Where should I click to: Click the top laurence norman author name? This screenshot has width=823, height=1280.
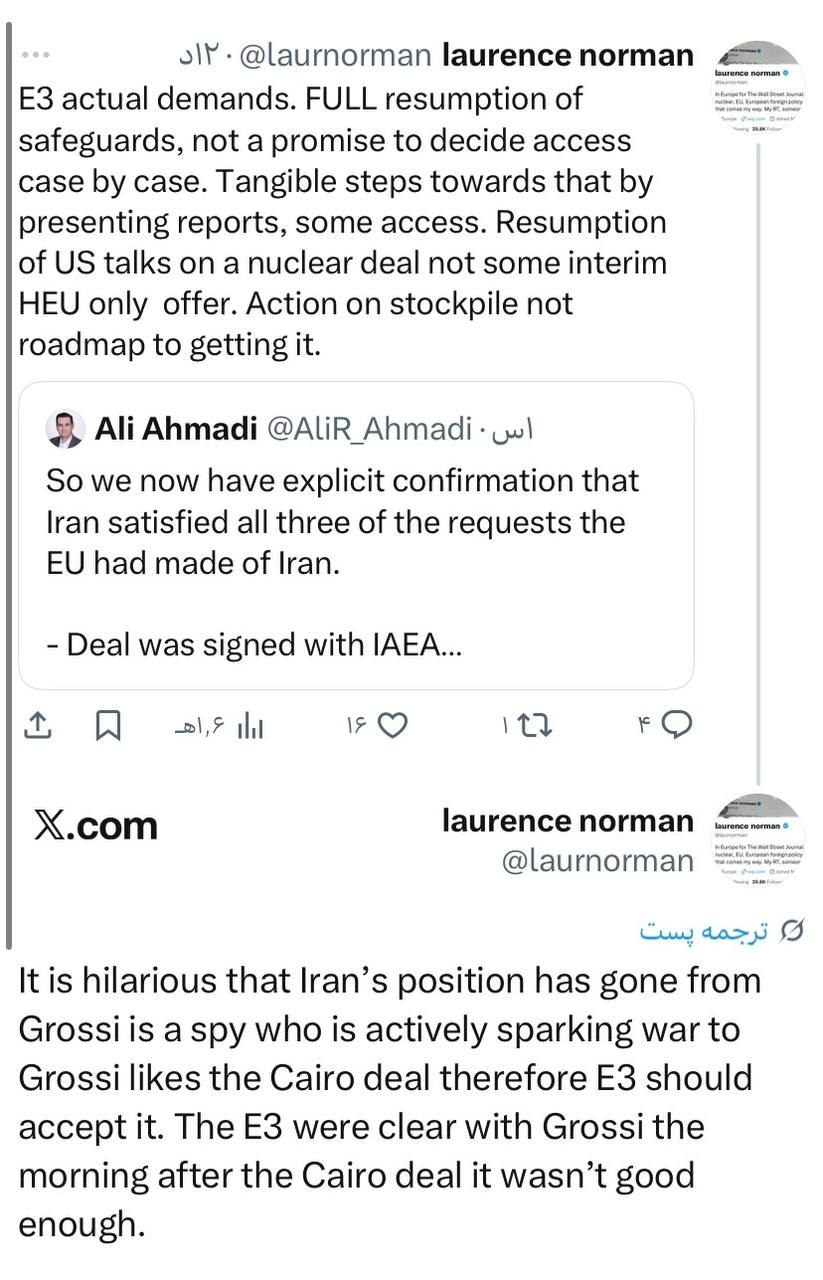[x=567, y=55]
